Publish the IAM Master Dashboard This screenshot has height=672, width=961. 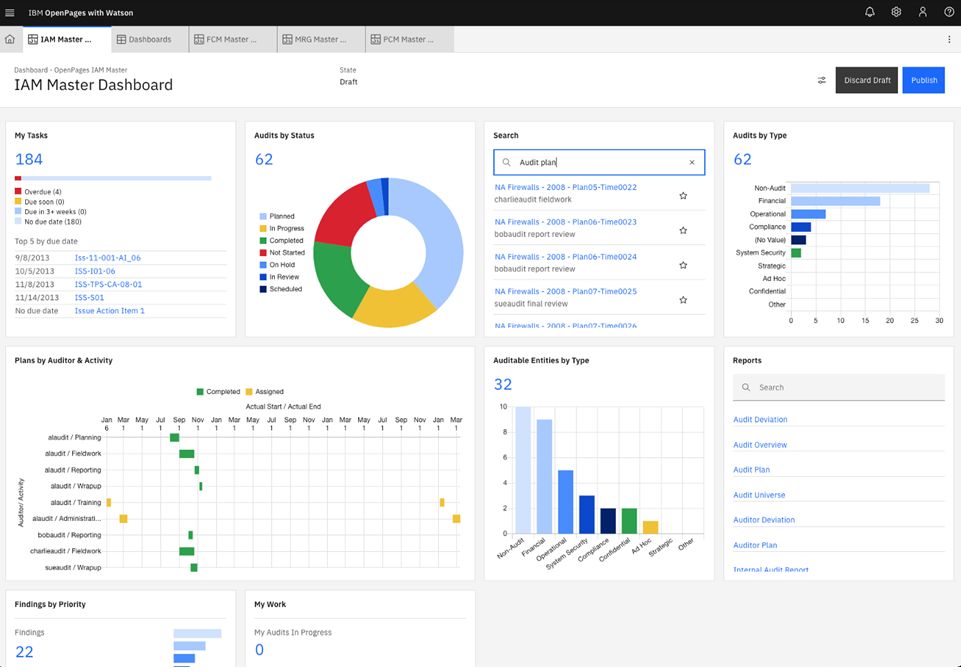pos(923,80)
